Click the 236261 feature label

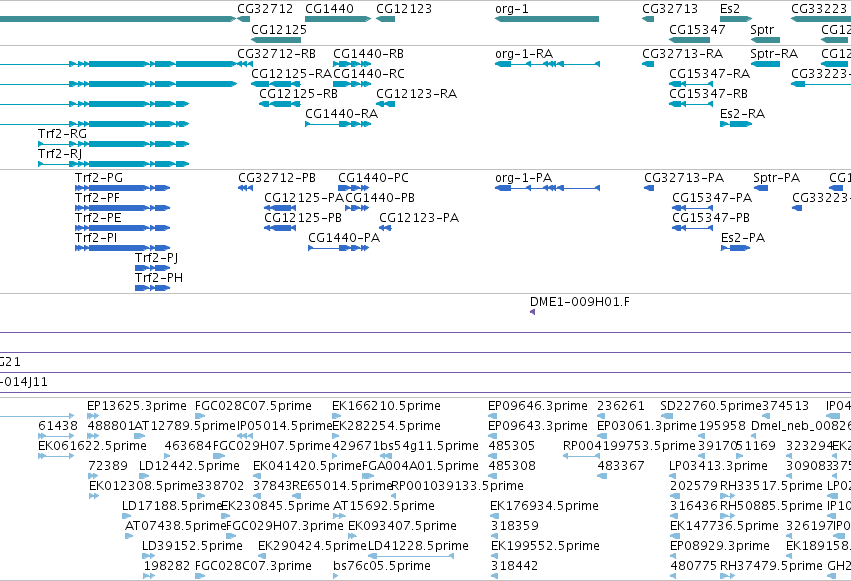(621, 406)
